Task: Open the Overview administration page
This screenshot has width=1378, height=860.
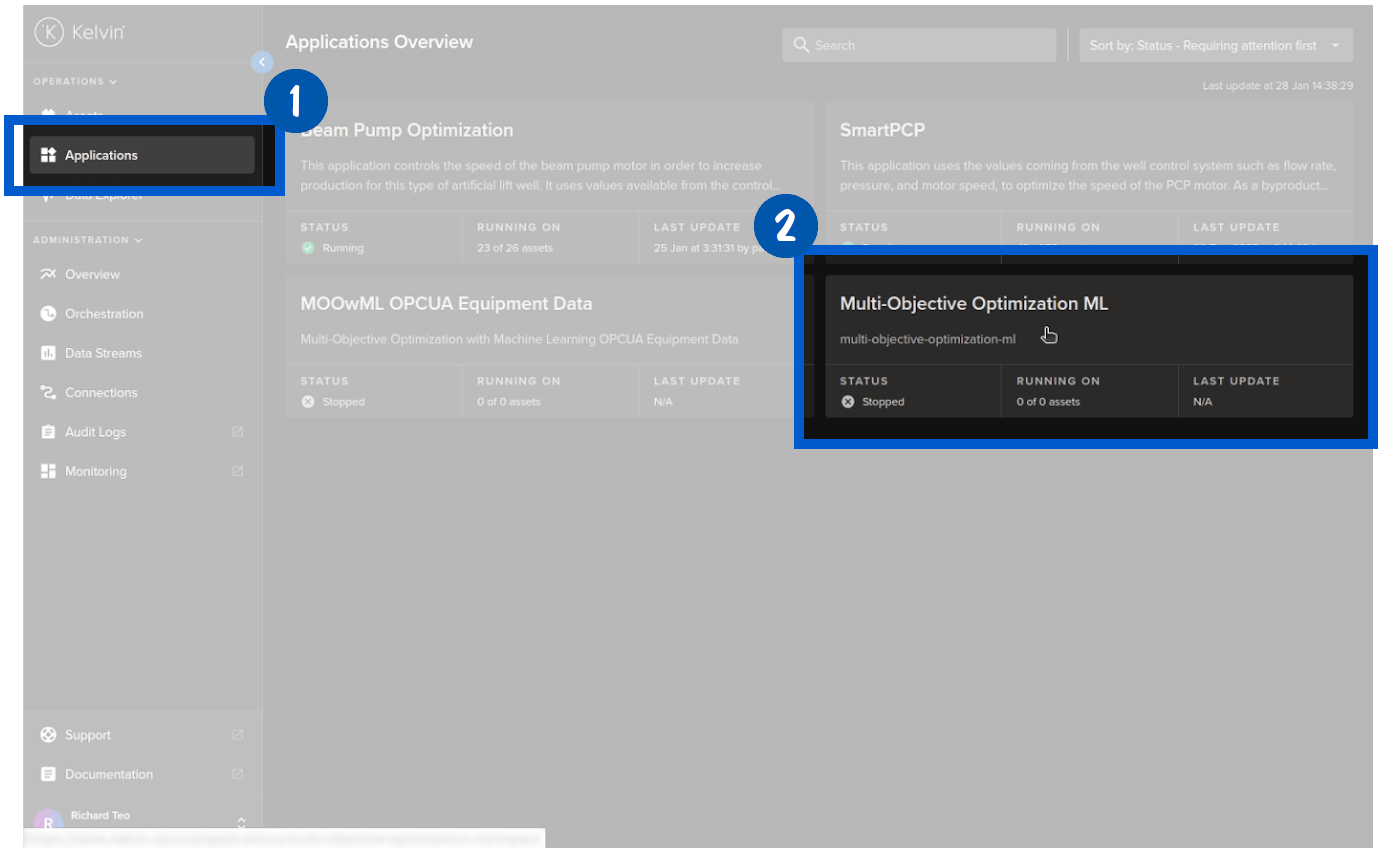Action: 92,274
